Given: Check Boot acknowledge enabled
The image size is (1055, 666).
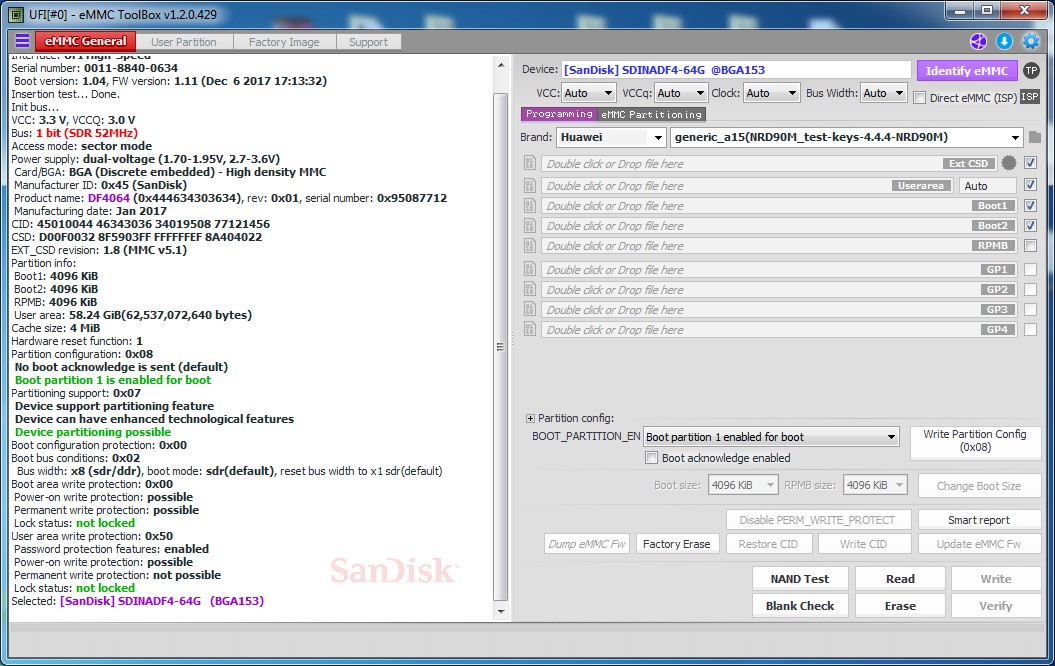Looking at the screenshot, I should coord(651,458).
